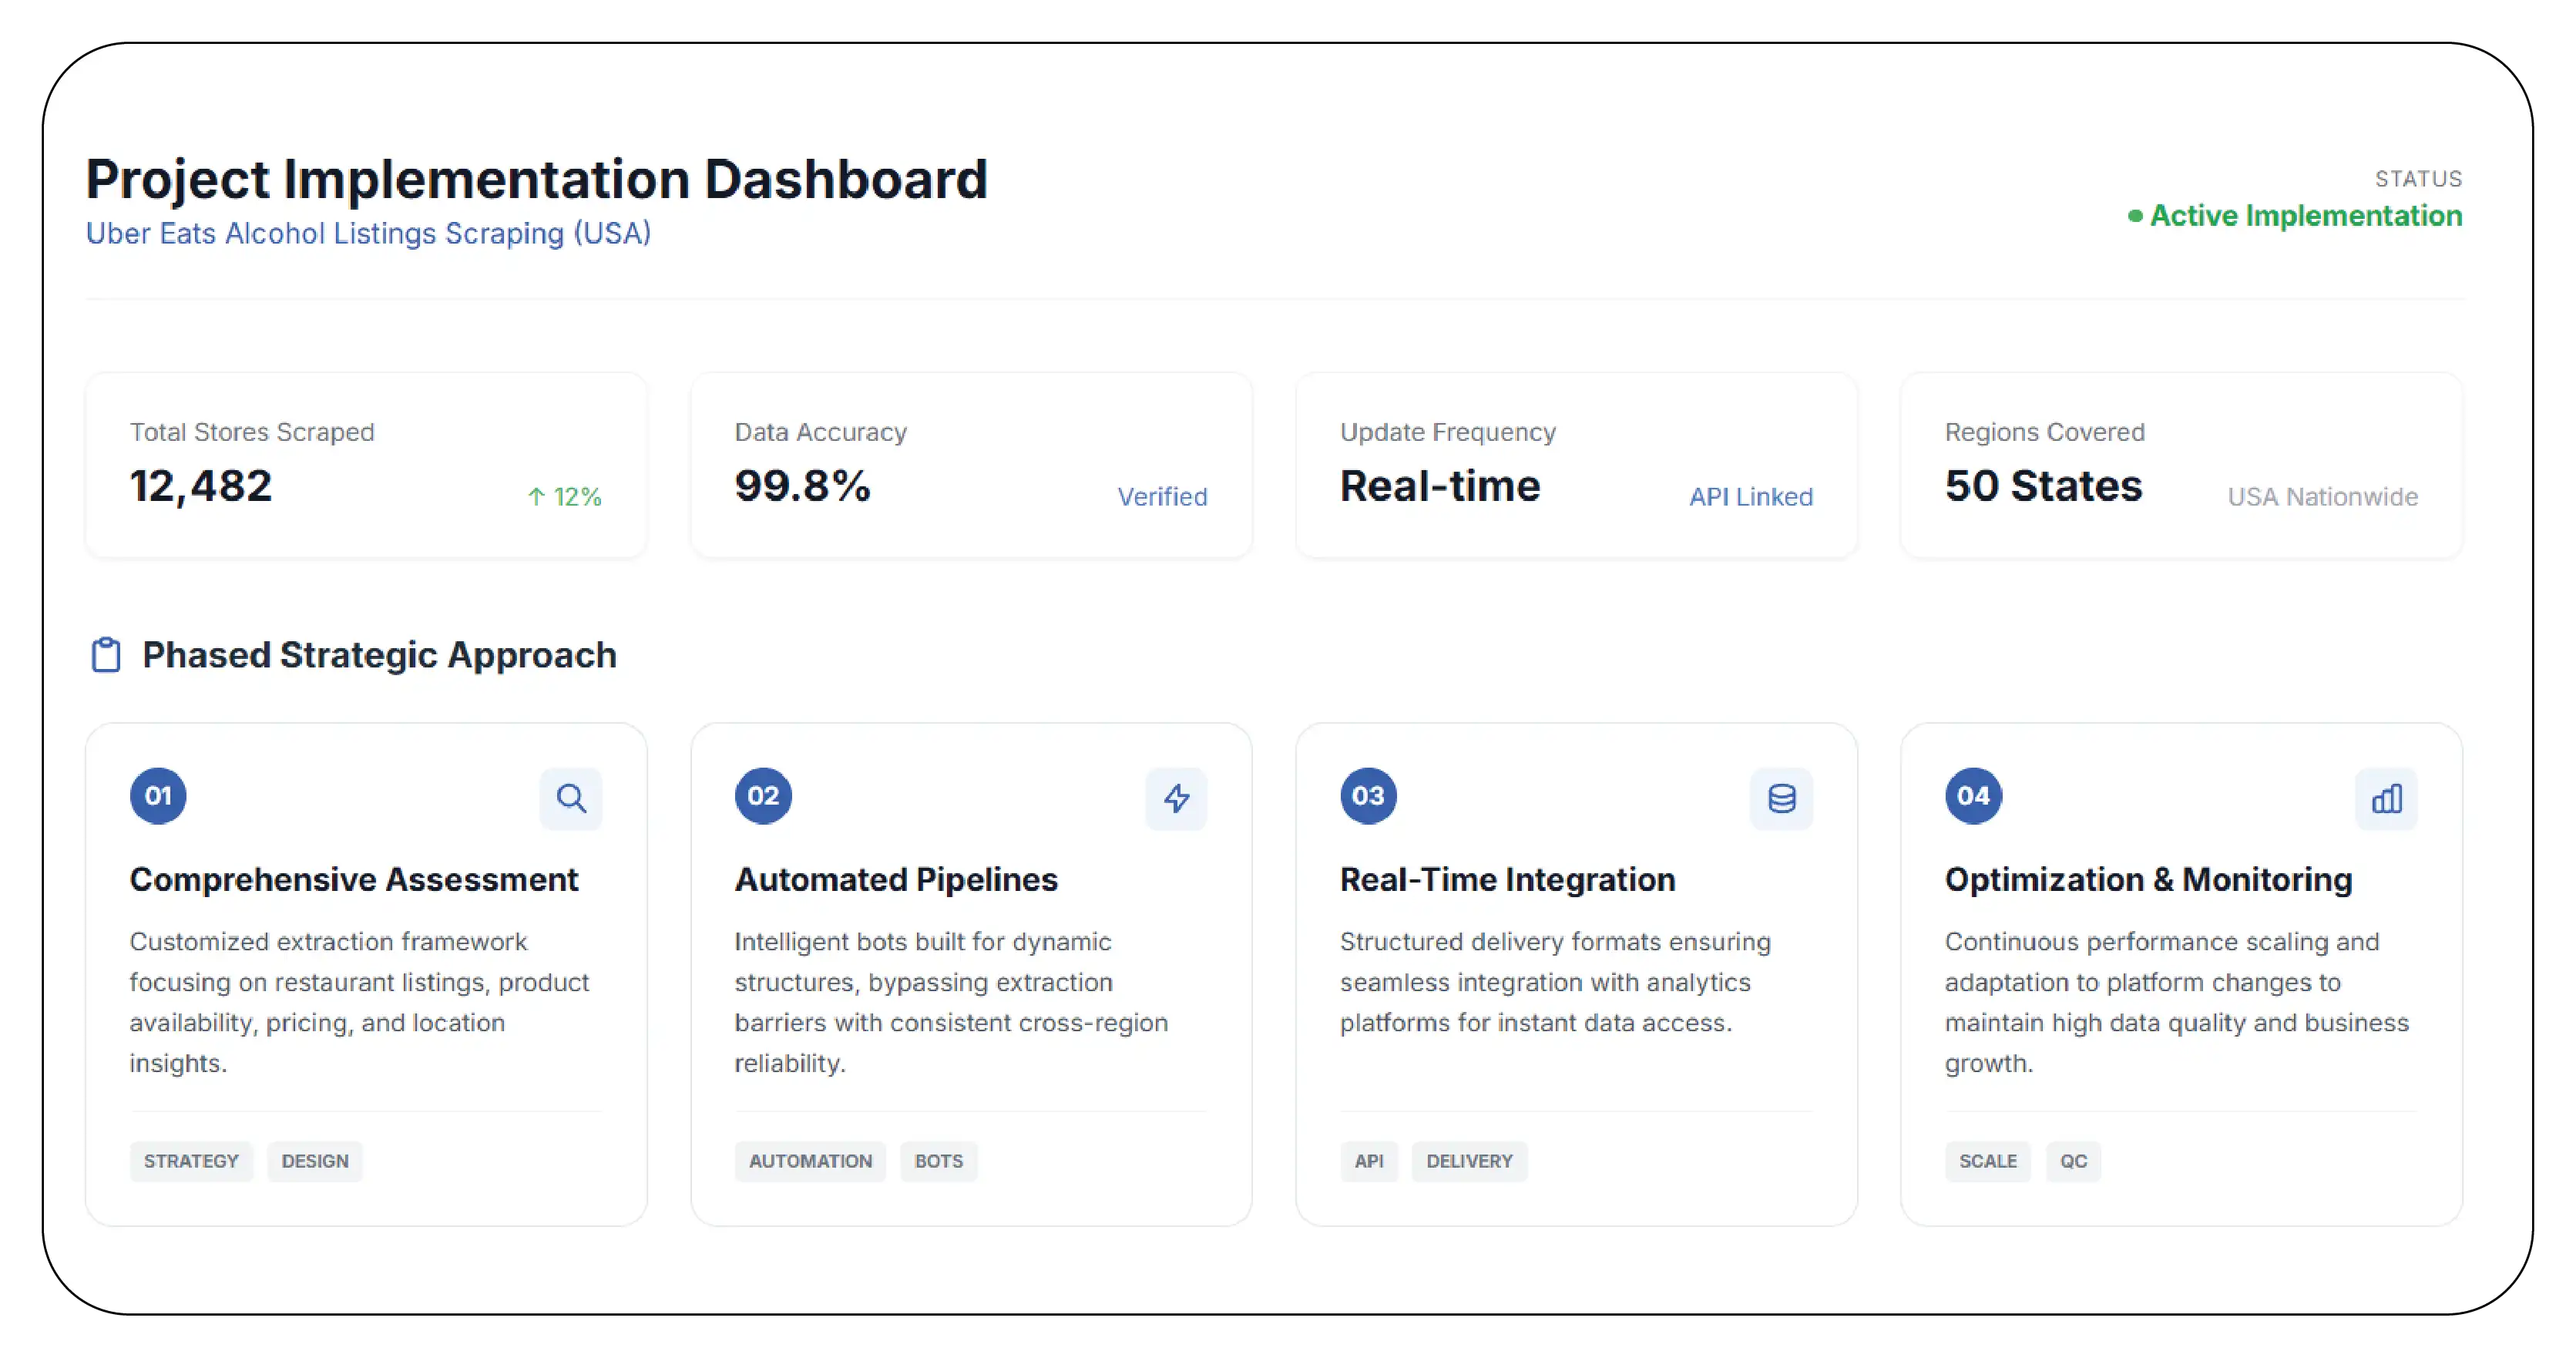Click the QC tag chip
This screenshot has width=2576, height=1358.
[2073, 1161]
